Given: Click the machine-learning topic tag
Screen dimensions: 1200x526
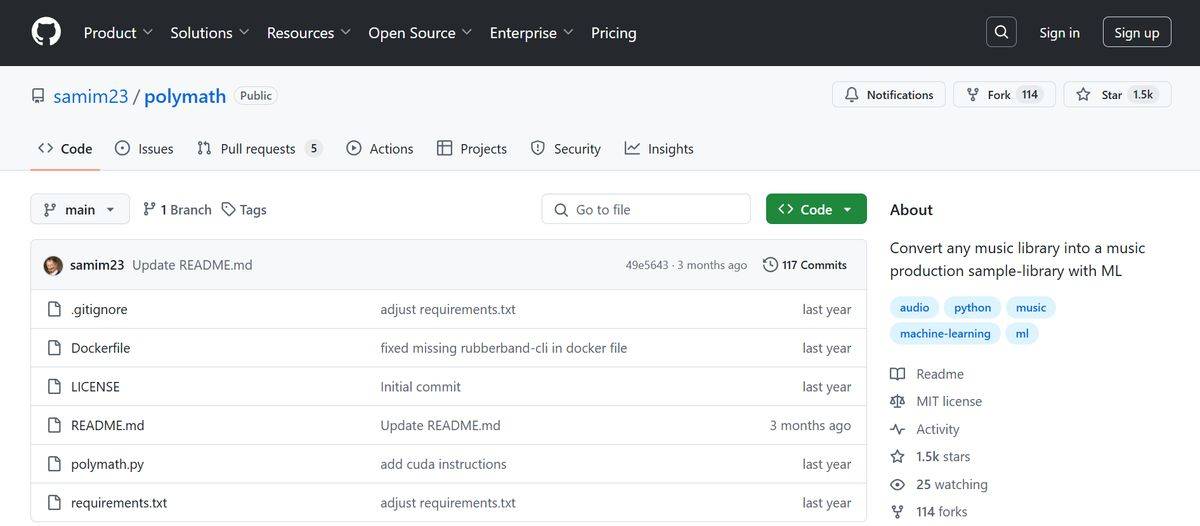Looking at the screenshot, I should pyautogui.click(x=945, y=333).
